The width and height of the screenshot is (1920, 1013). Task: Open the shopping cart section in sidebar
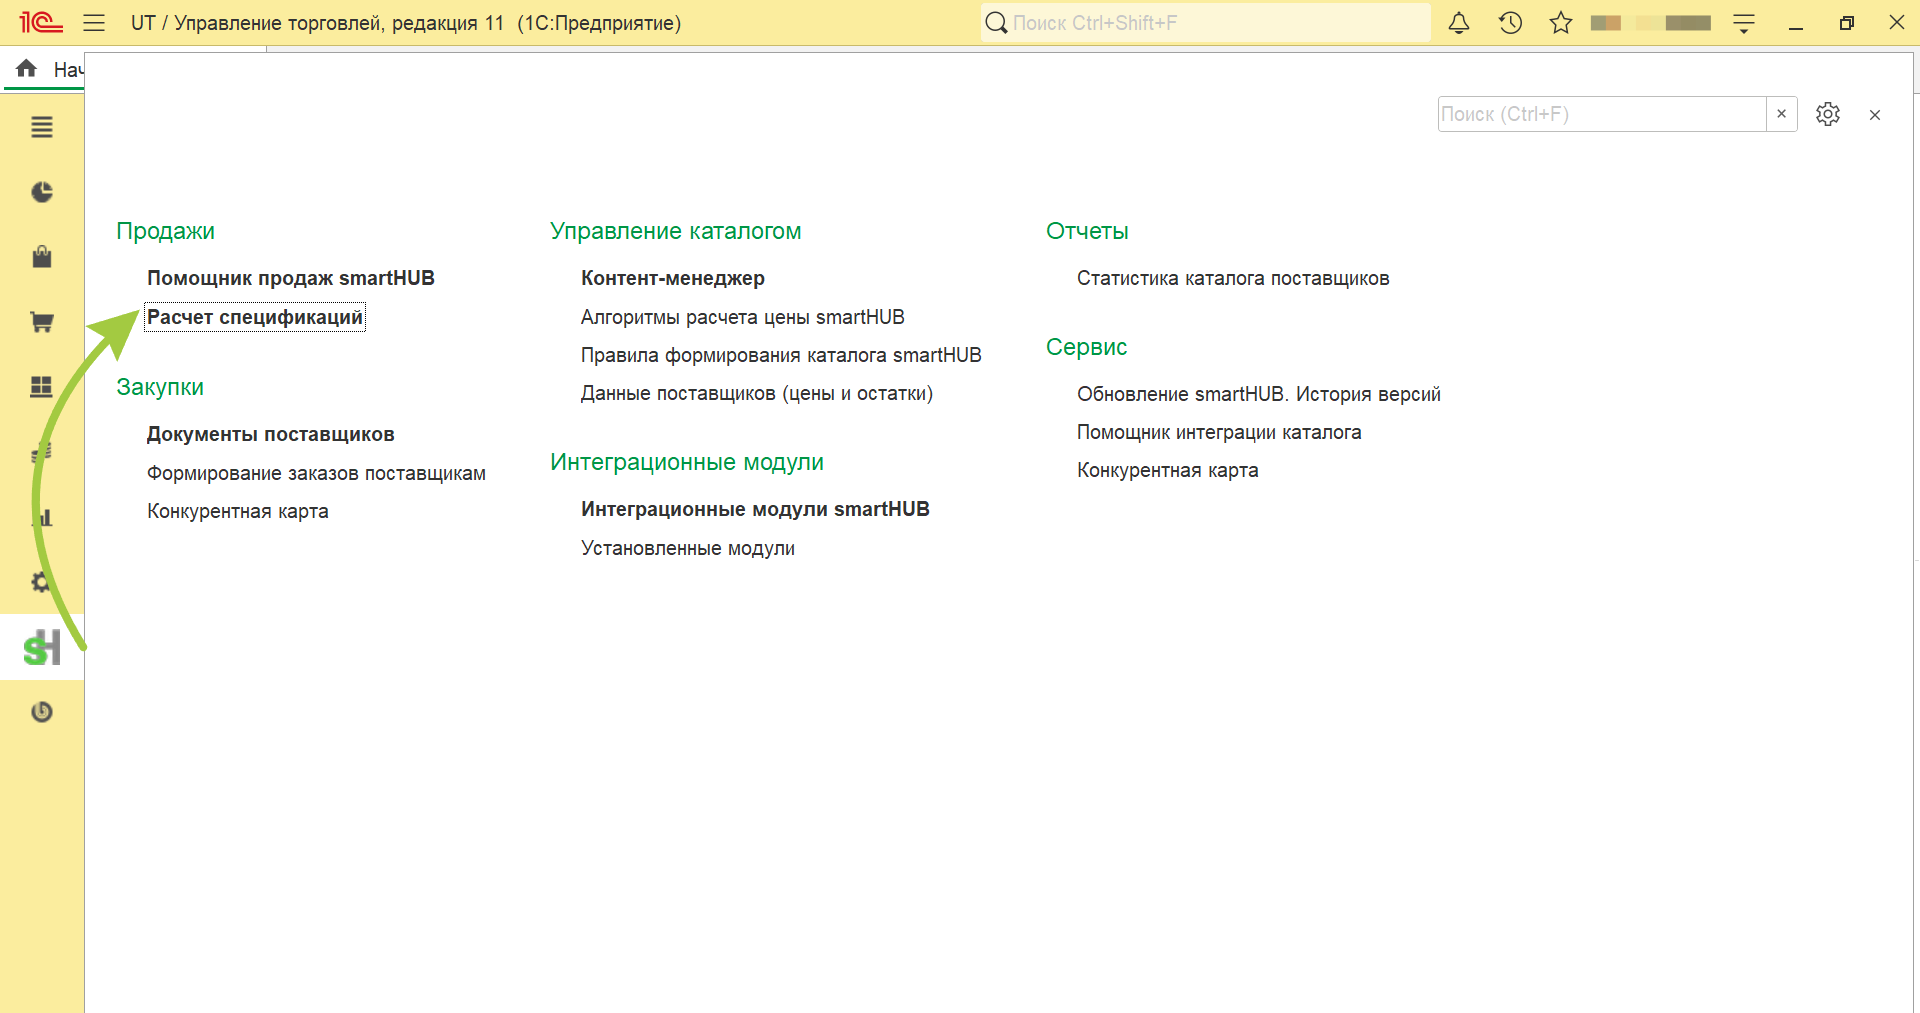[x=42, y=322]
